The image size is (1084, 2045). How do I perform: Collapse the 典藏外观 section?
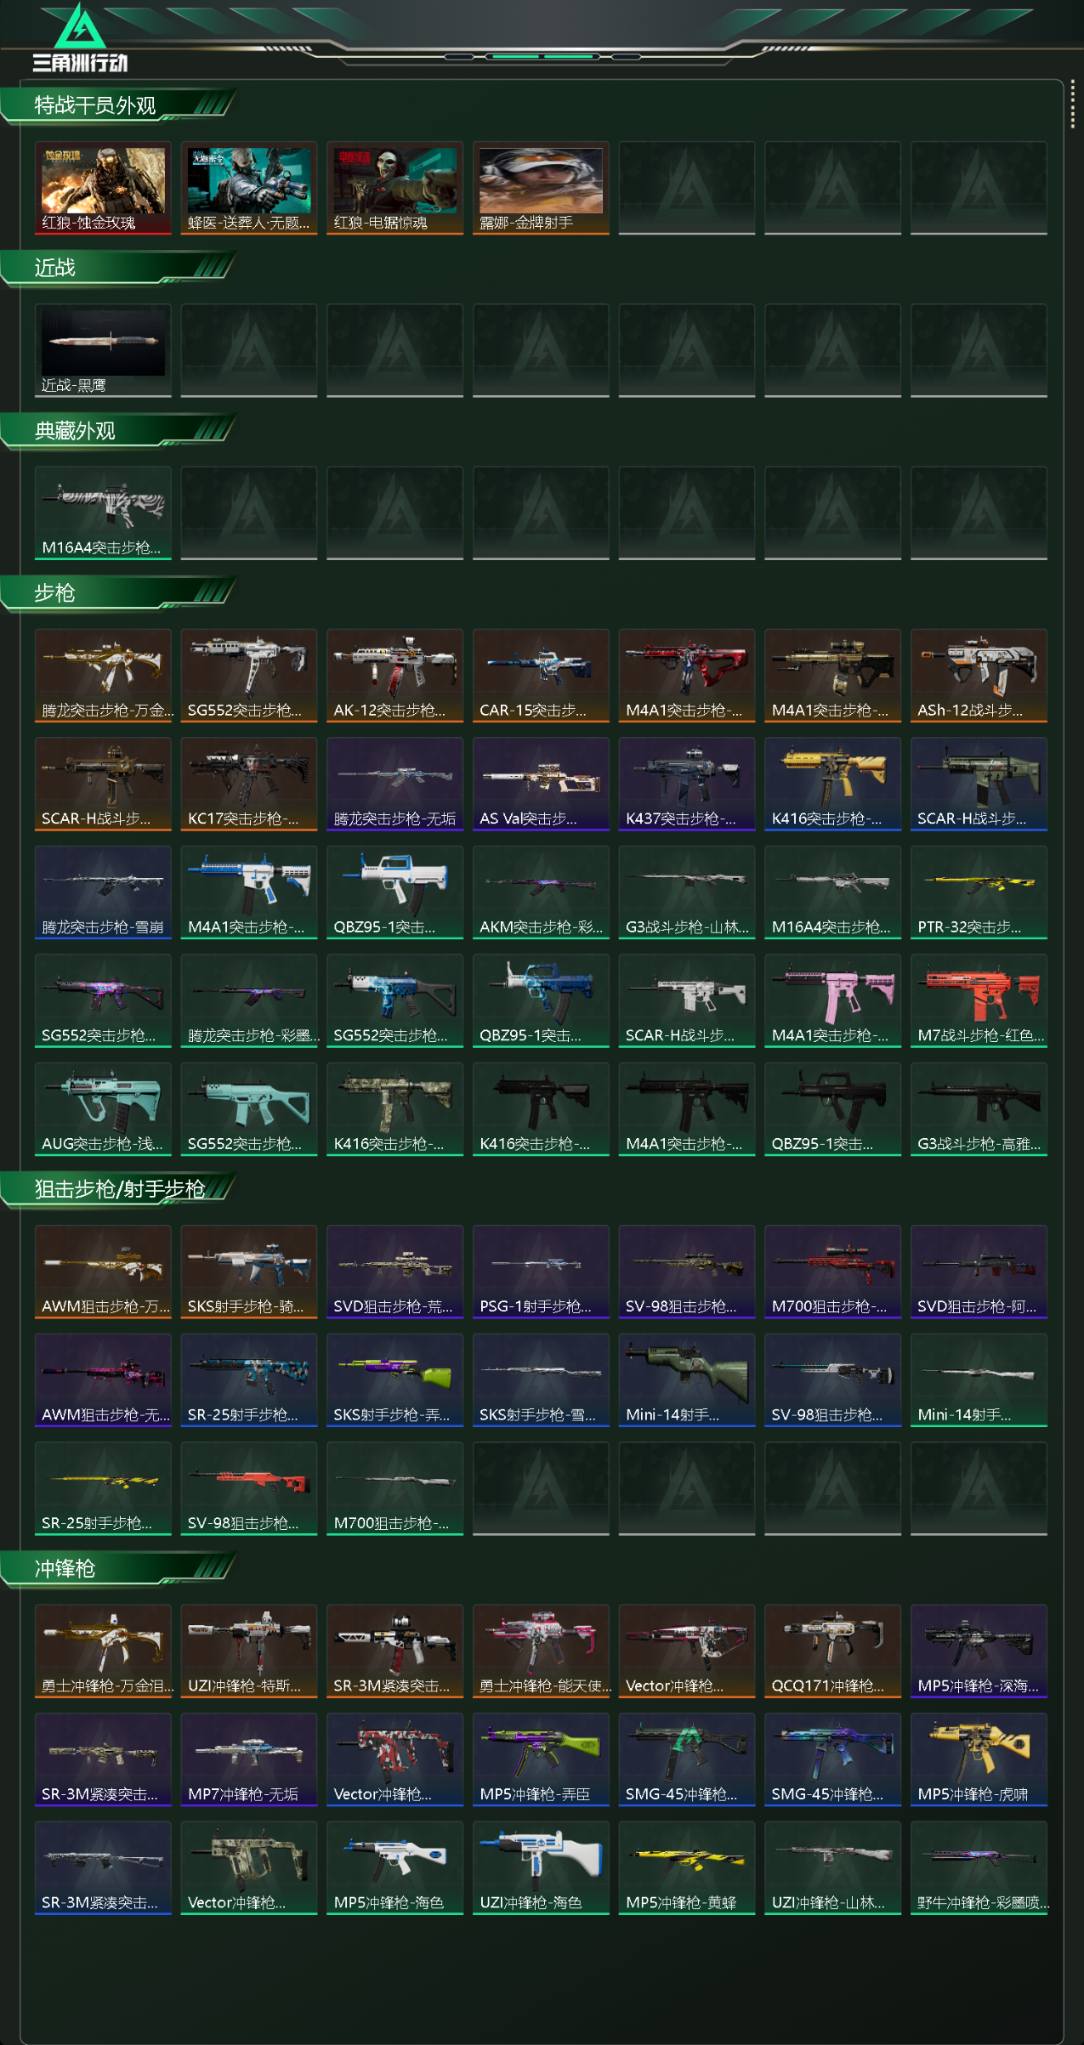[x=75, y=431]
